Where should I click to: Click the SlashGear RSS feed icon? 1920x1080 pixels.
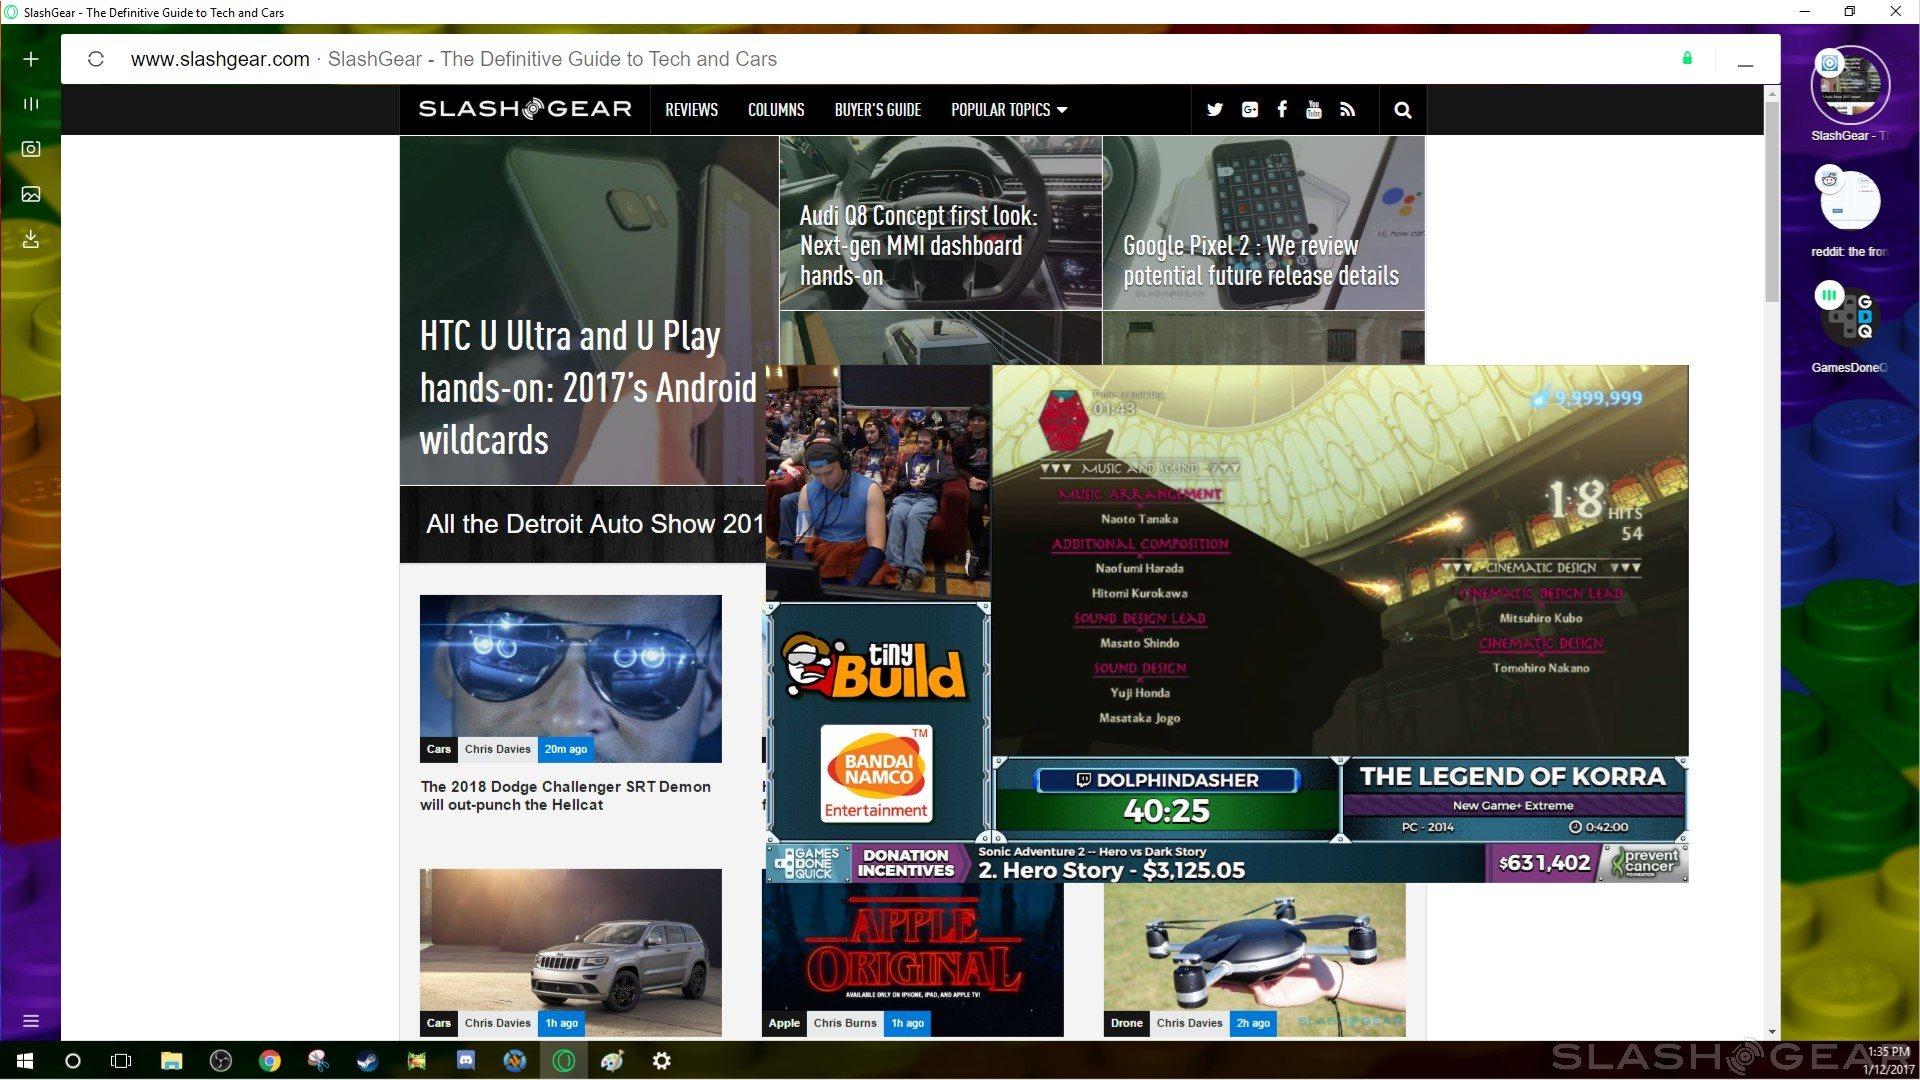click(1347, 110)
